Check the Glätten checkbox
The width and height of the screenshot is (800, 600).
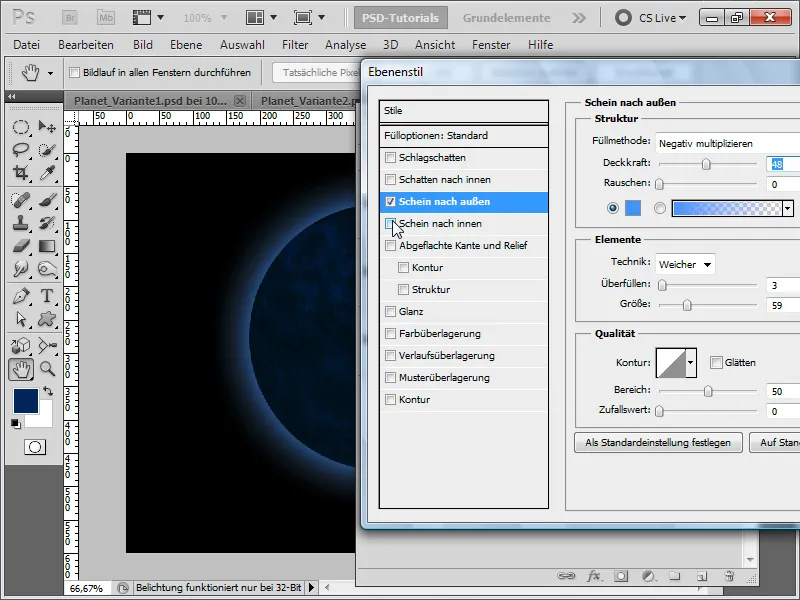716,363
